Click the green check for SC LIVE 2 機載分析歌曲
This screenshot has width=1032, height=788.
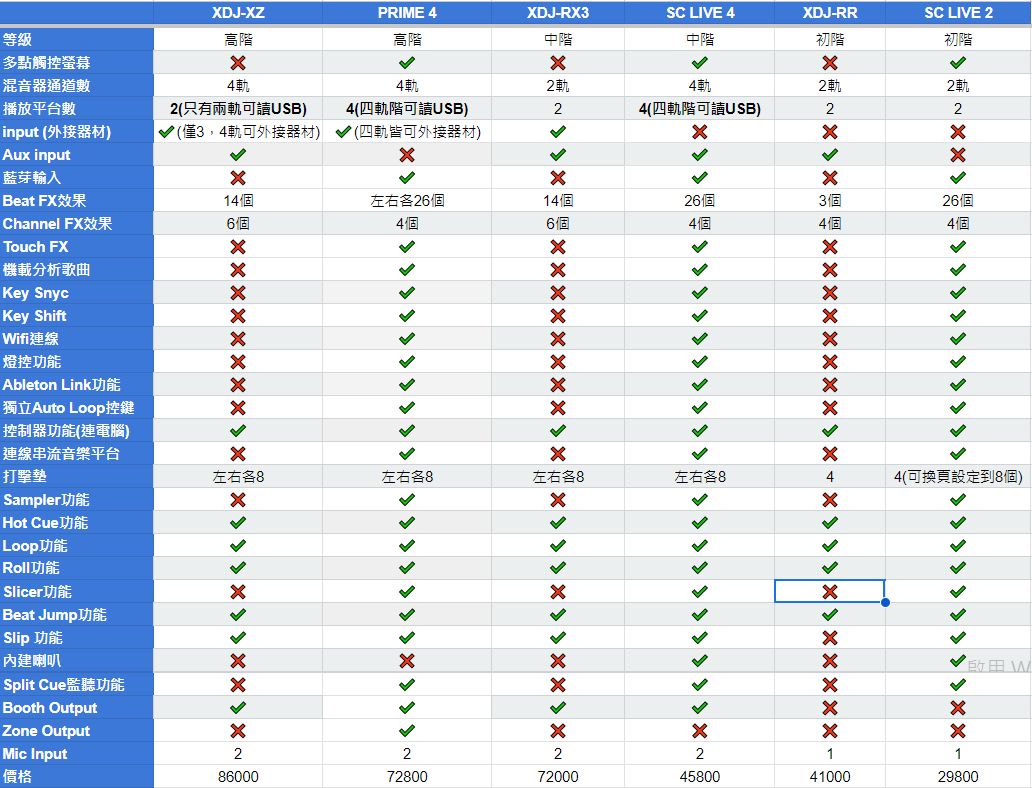(958, 270)
